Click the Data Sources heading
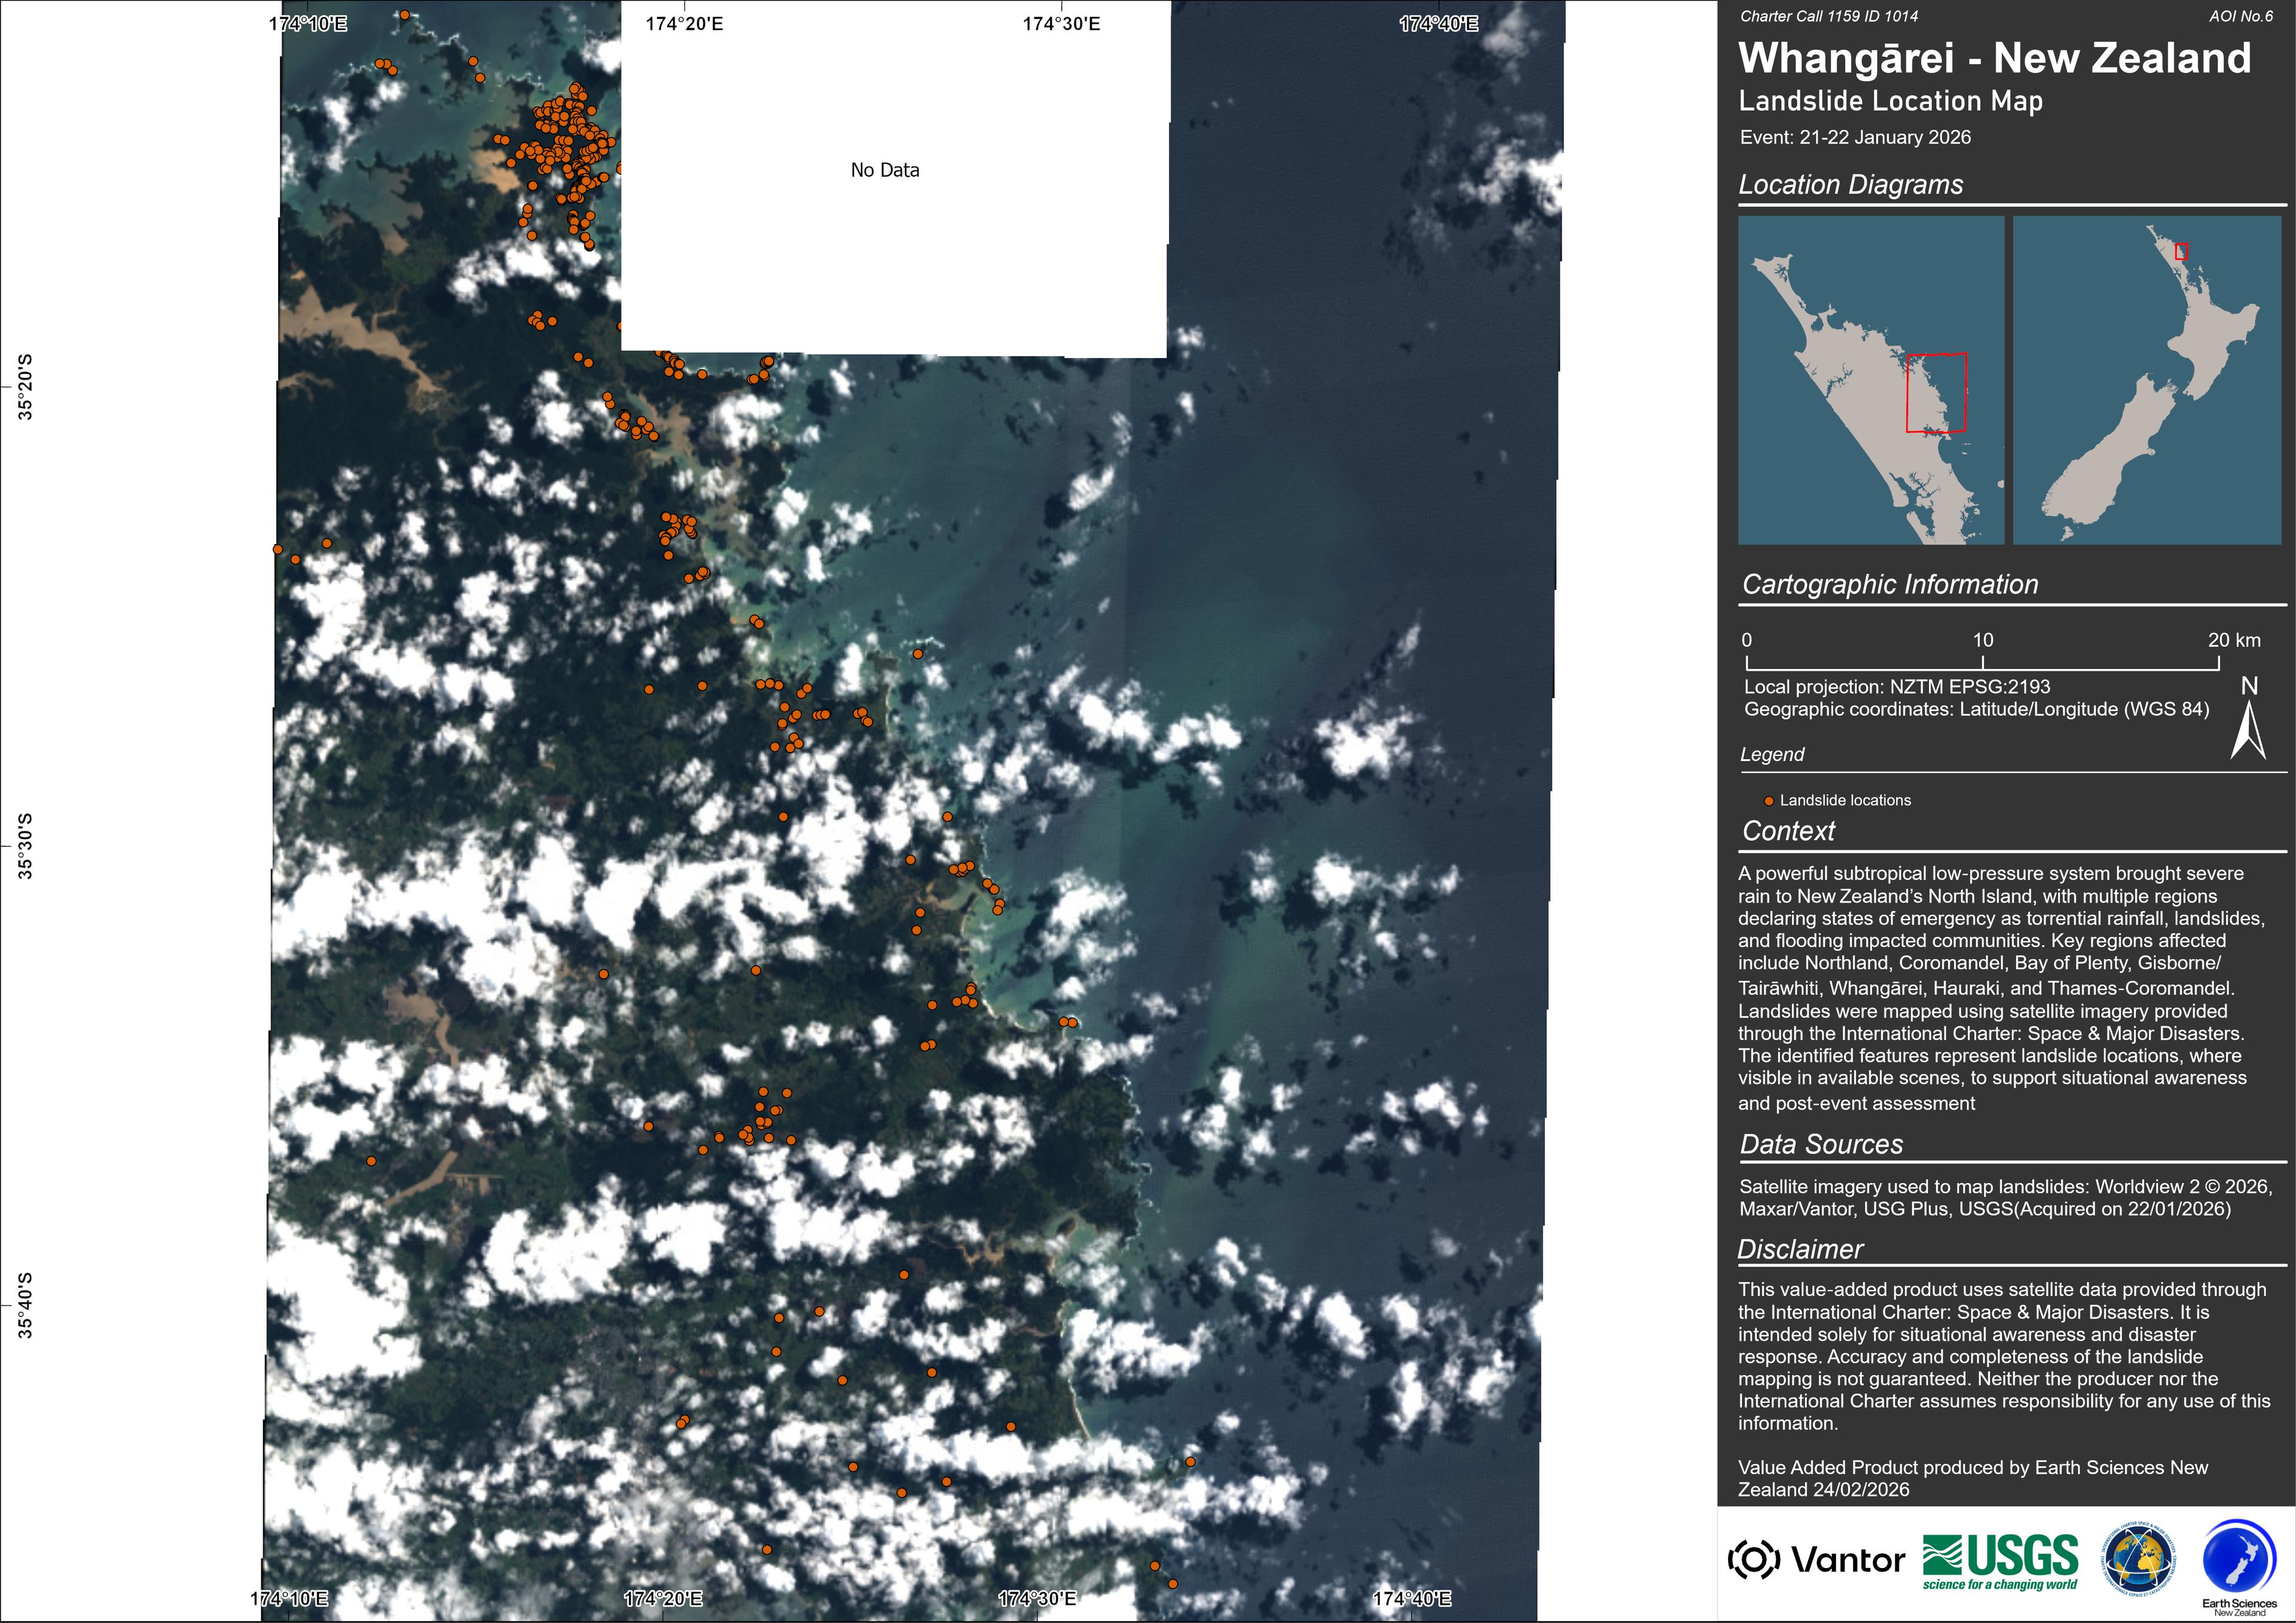 tap(1821, 1144)
